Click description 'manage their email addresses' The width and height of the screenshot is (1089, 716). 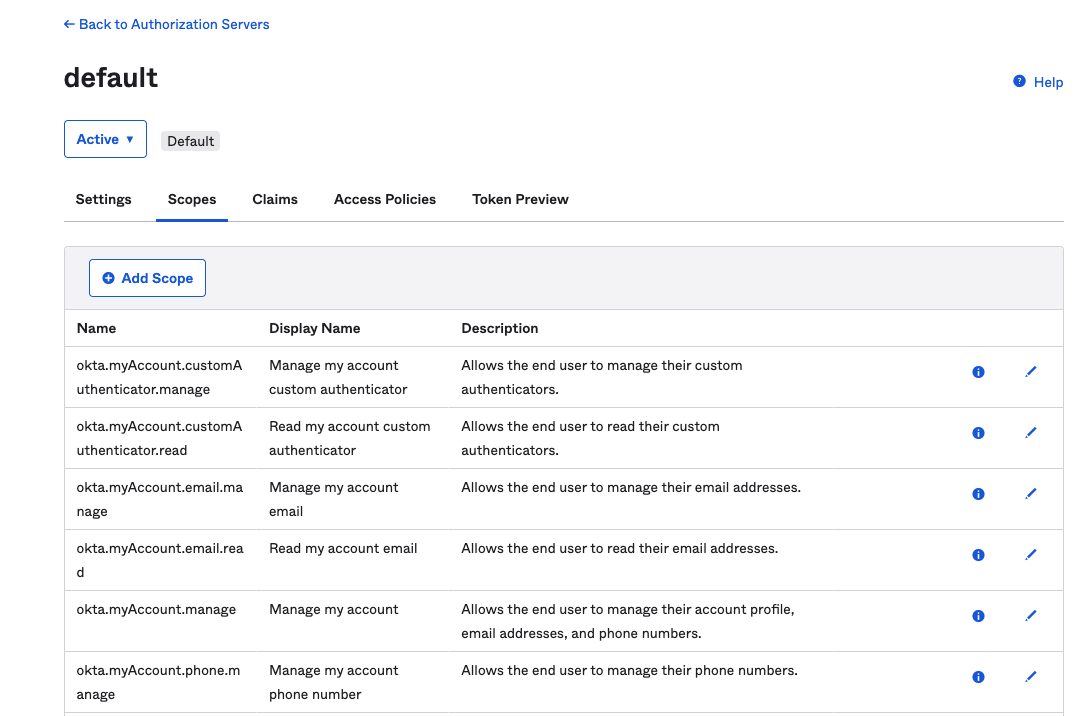(631, 488)
